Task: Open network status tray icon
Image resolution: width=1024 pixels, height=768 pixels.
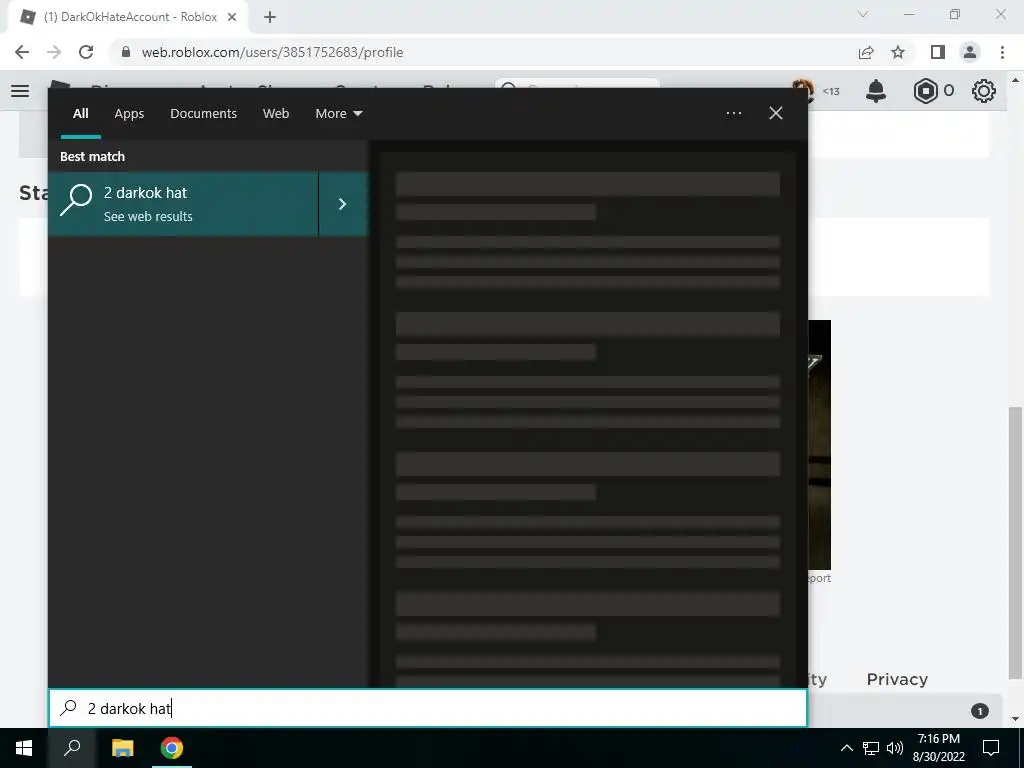Action: pos(871,748)
